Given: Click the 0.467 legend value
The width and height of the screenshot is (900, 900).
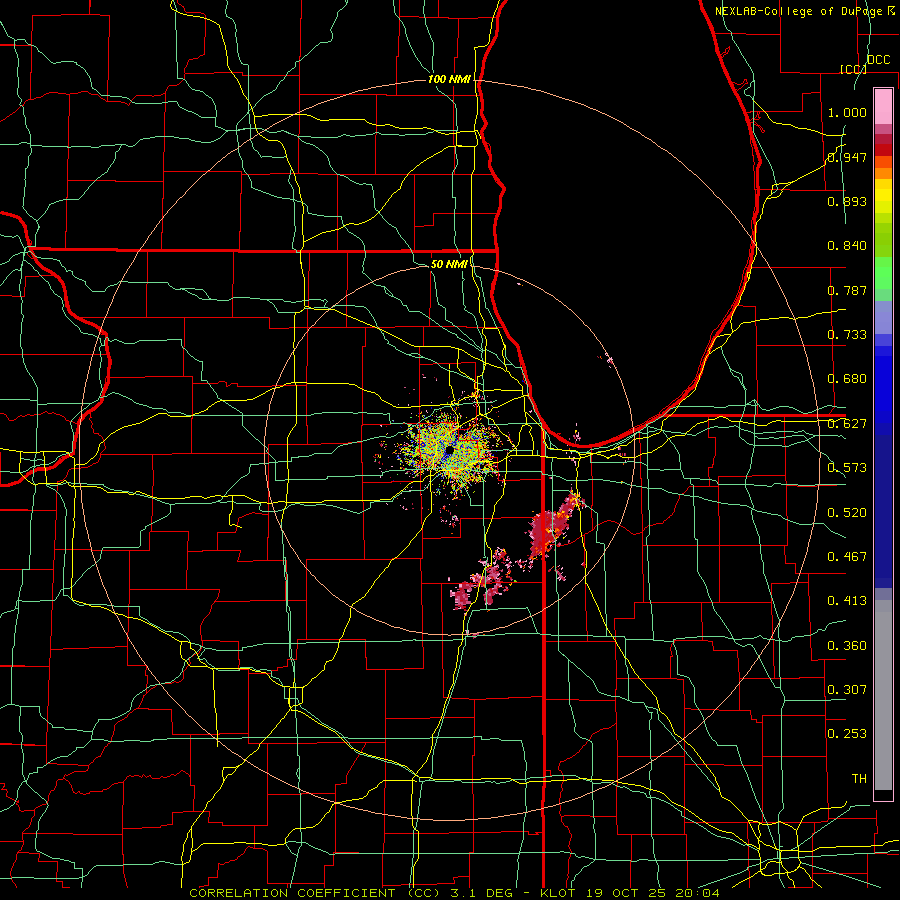Looking at the screenshot, I should [847, 557].
